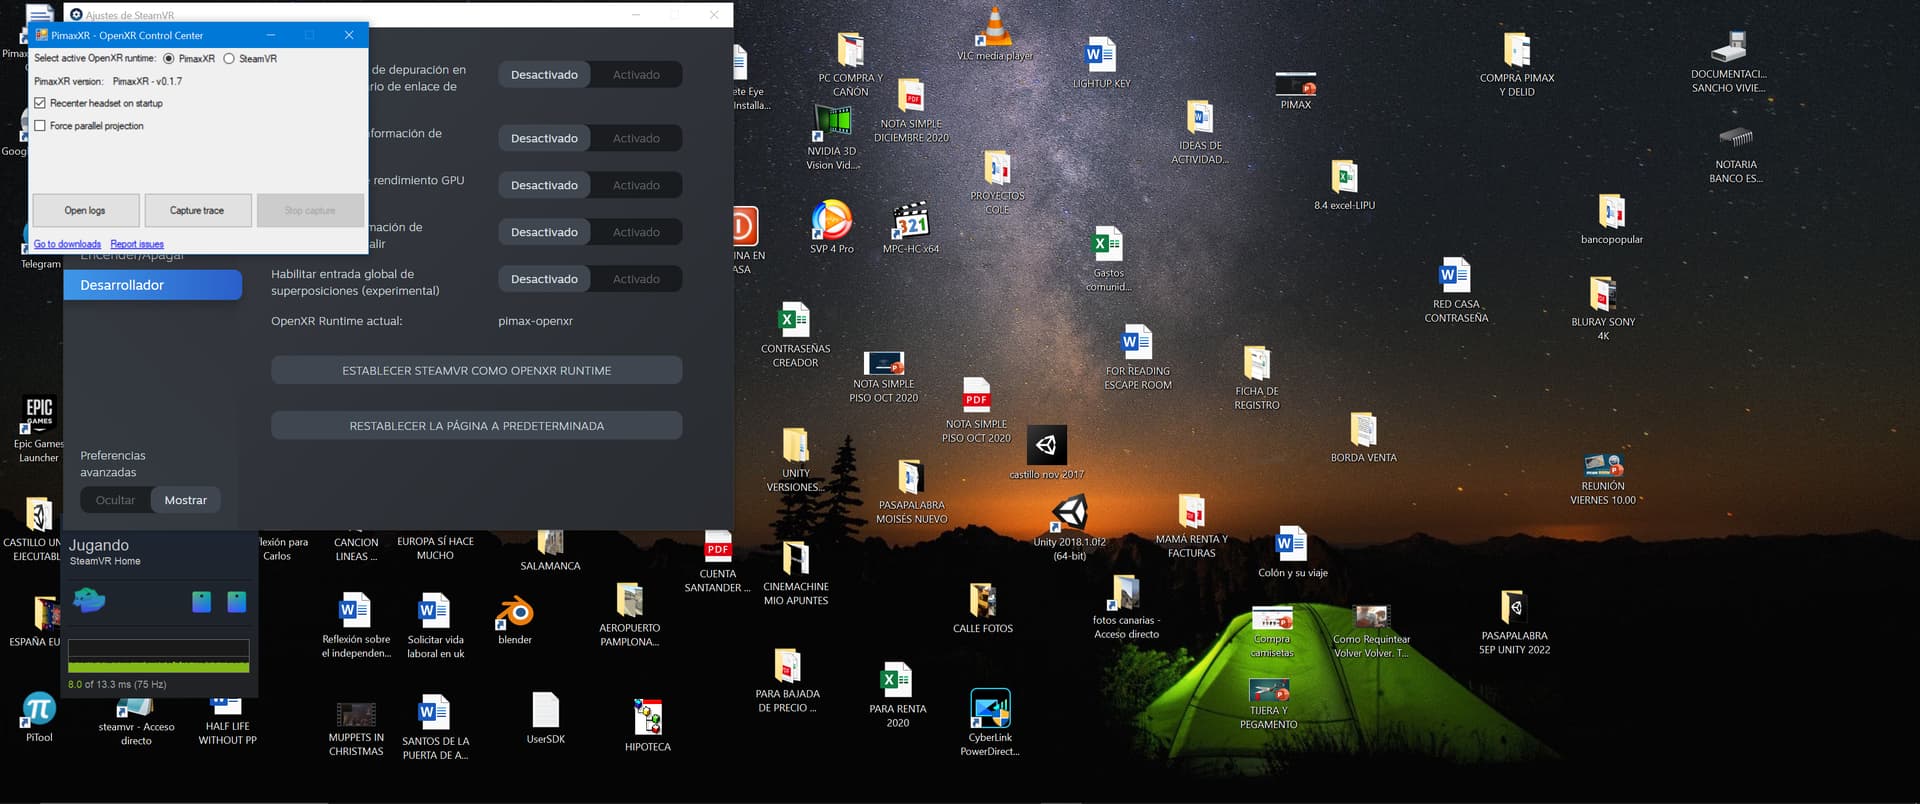1920x804 pixels.
Task: Click the '8.0 of 13.3 ms (75 Hz)' readout
Action: pos(117,684)
